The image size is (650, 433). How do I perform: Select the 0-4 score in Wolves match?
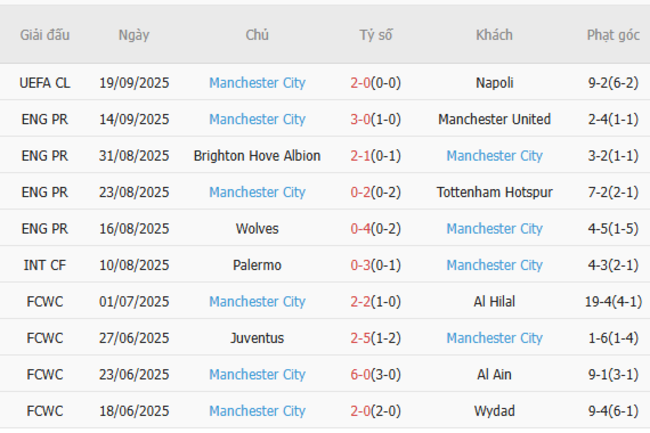(x=361, y=229)
